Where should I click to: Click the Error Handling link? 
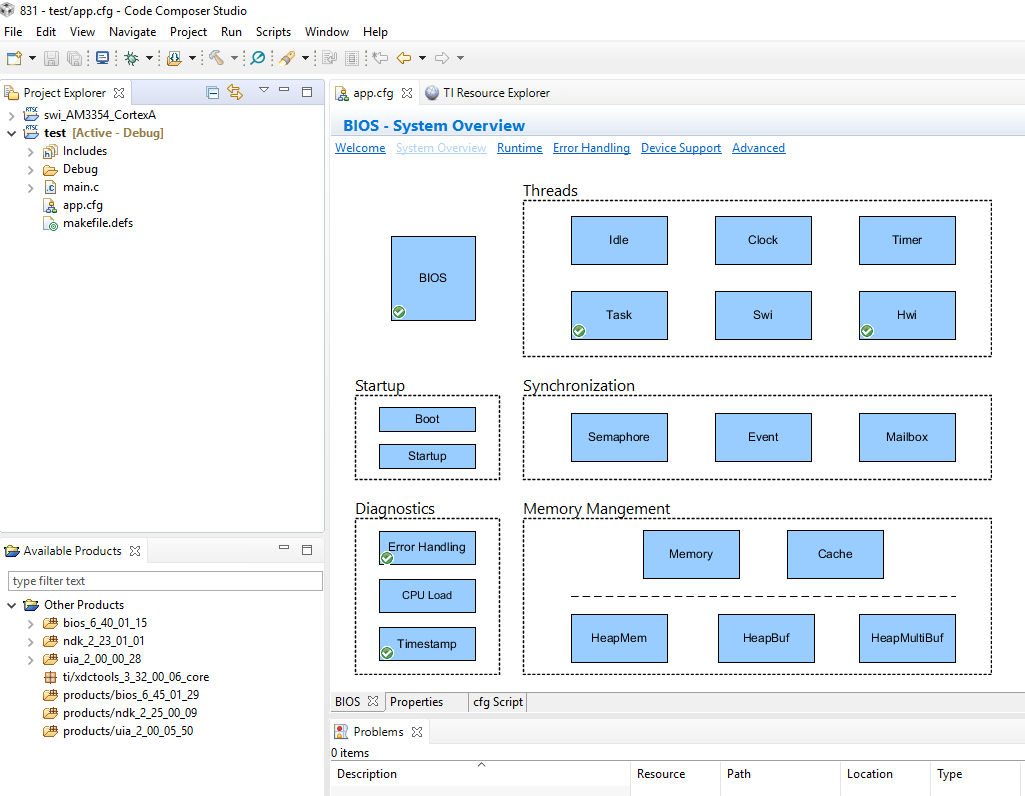[592, 148]
